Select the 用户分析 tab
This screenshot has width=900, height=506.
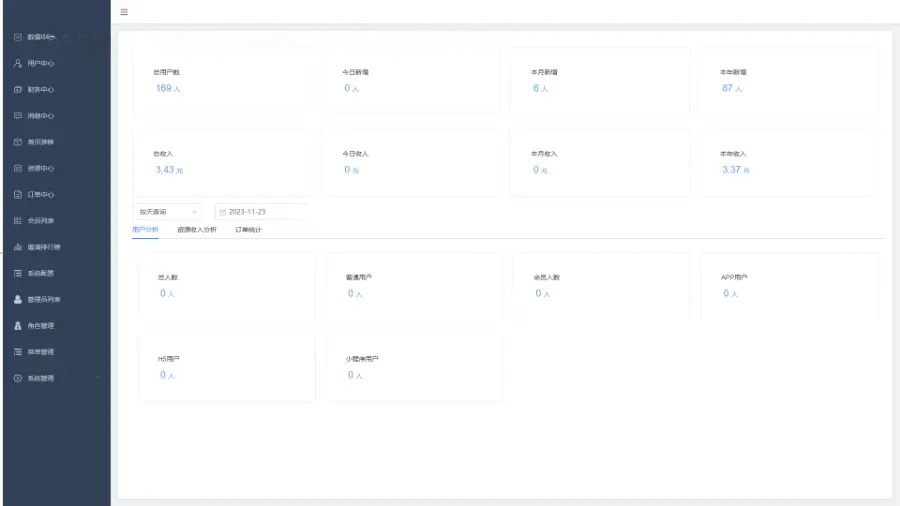click(x=145, y=230)
